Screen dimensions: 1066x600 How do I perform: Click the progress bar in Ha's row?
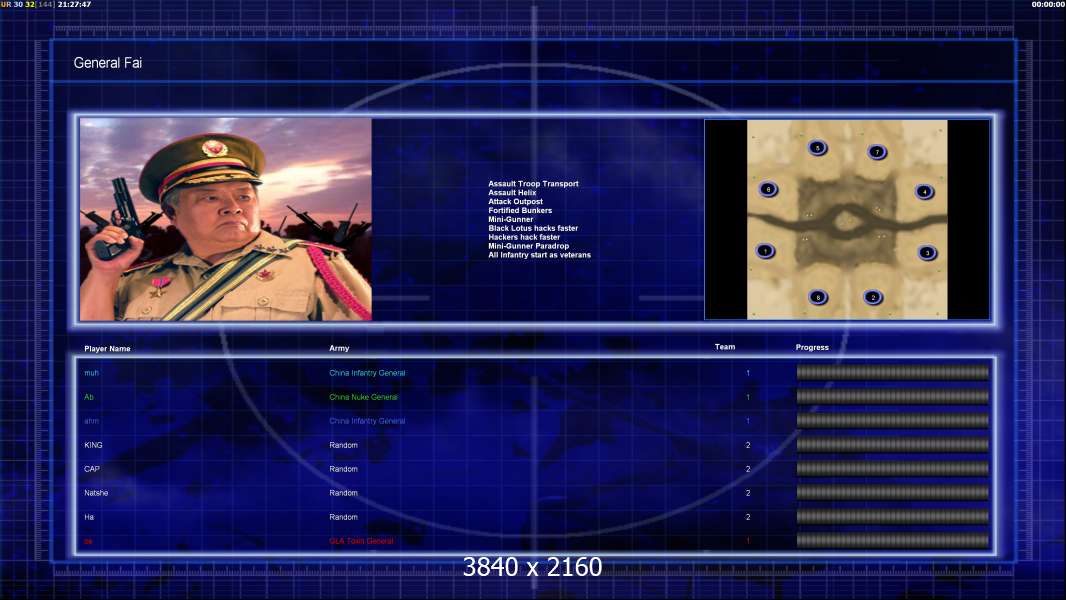893,516
